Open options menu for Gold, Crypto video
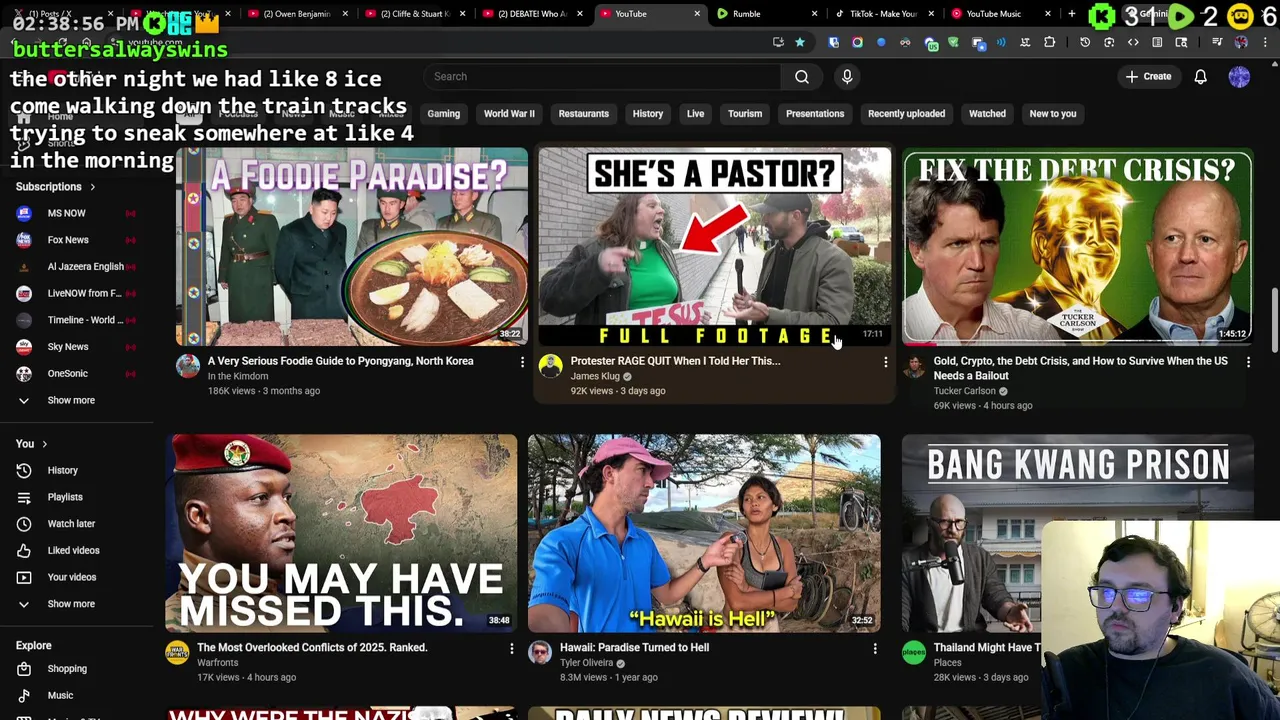The height and width of the screenshot is (720, 1280). click(x=1248, y=362)
